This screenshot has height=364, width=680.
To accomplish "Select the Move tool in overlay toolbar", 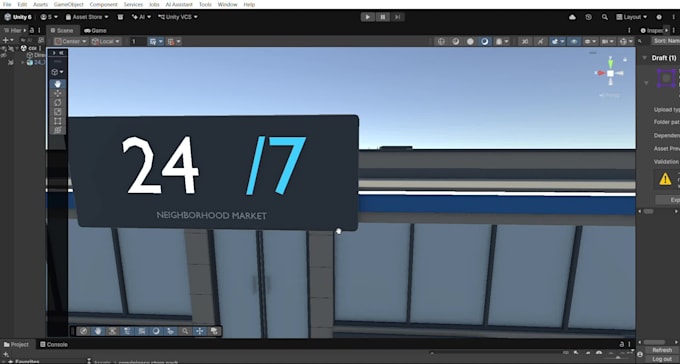I will click(x=58, y=93).
